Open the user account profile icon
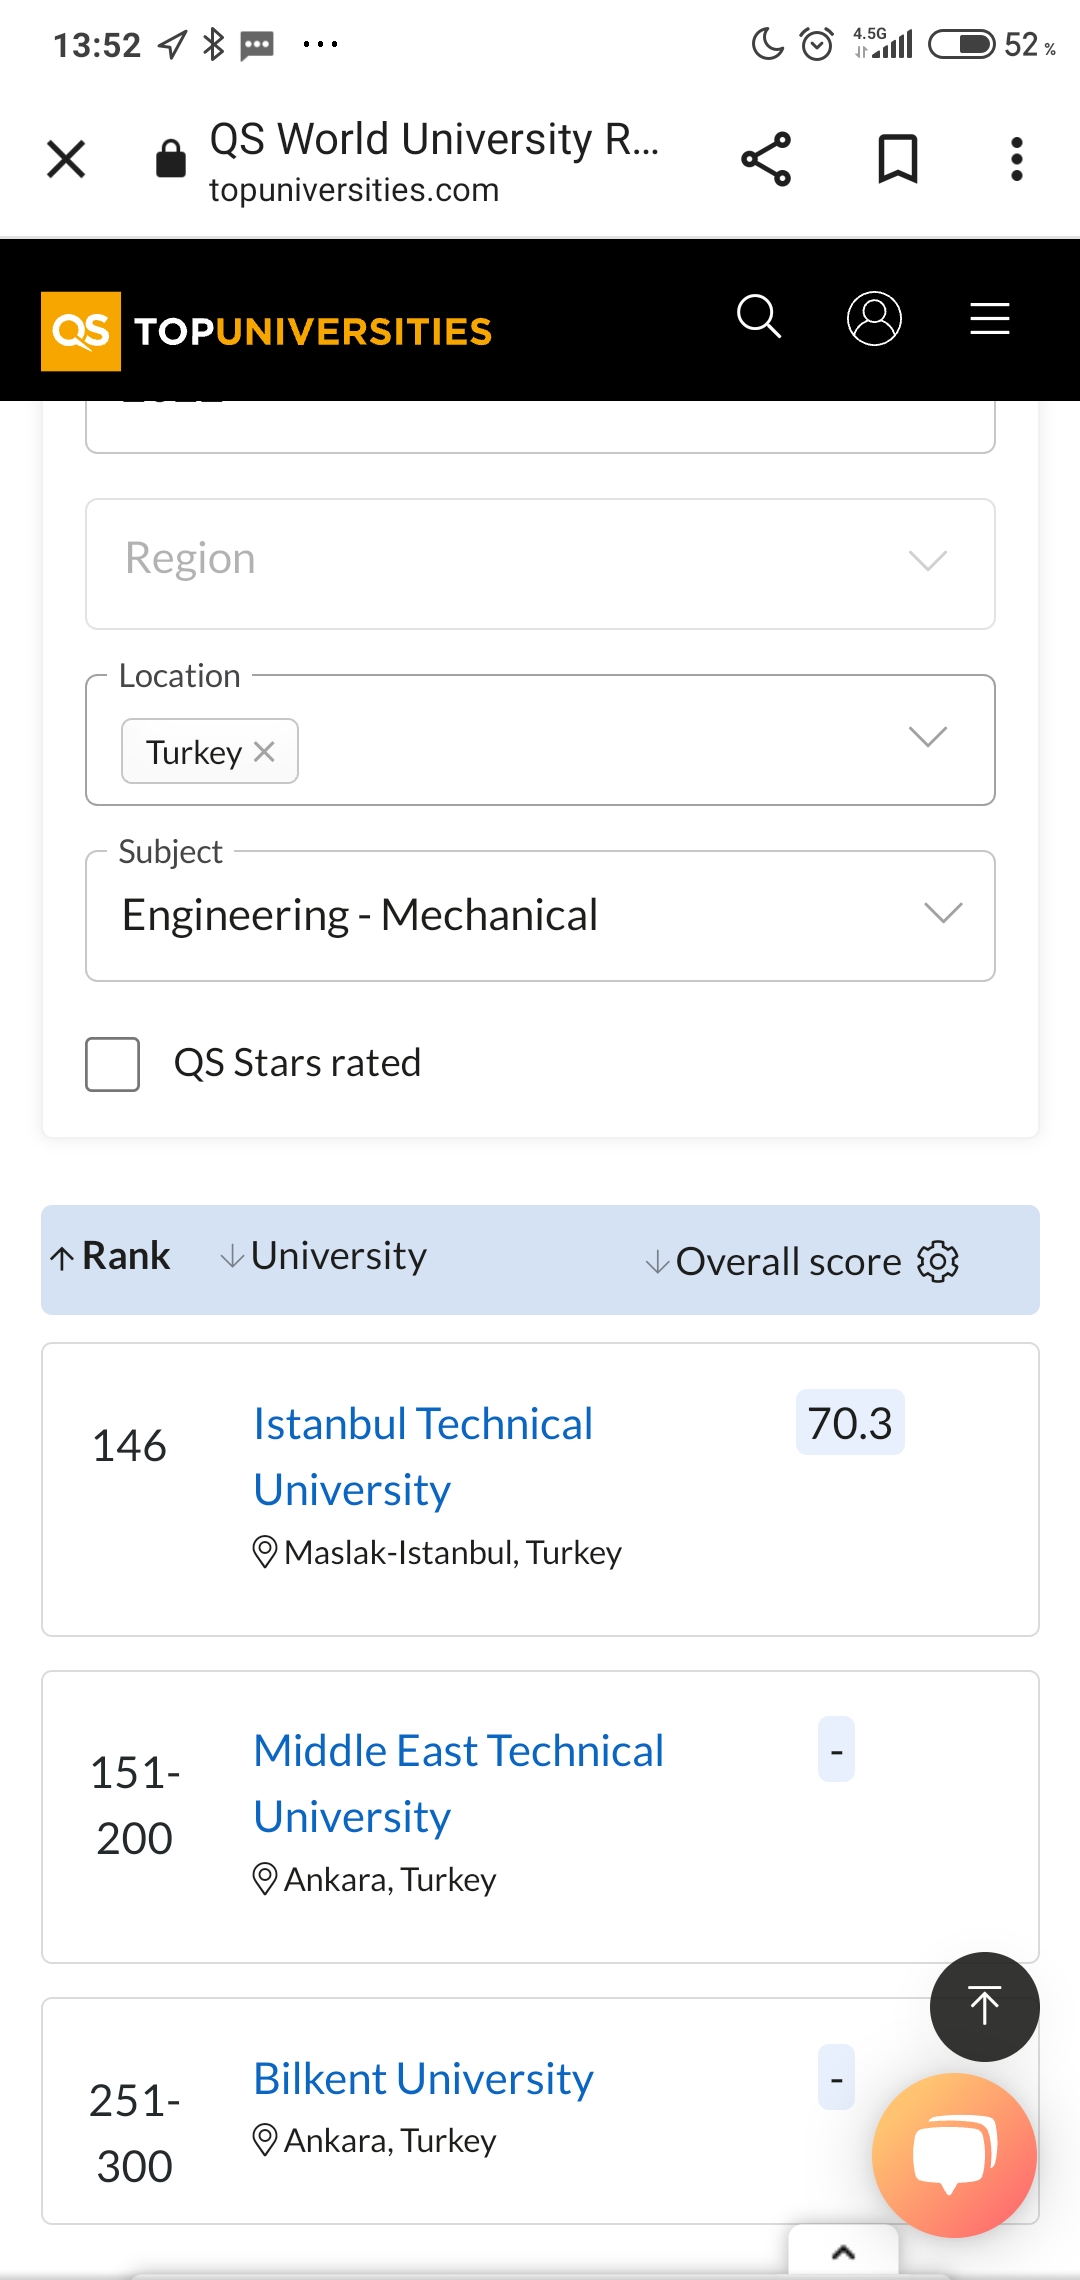The image size is (1080, 2280). (x=874, y=318)
